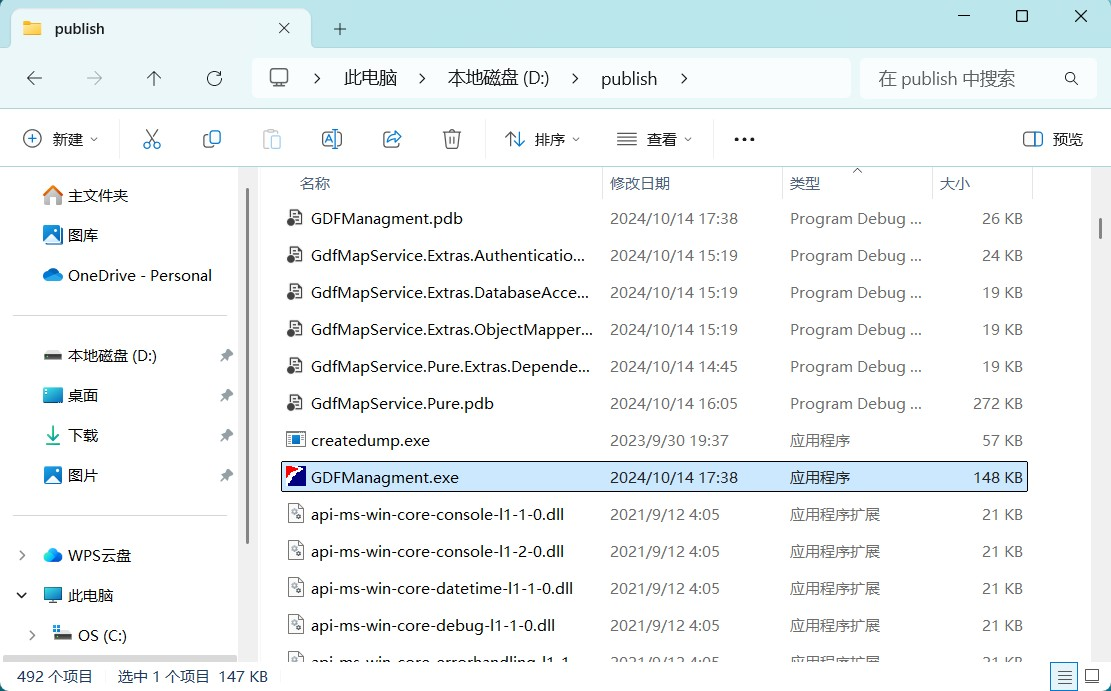Switch to large thumbnails view in status bar
Viewport: 1111px width, 691px height.
(x=1092, y=676)
